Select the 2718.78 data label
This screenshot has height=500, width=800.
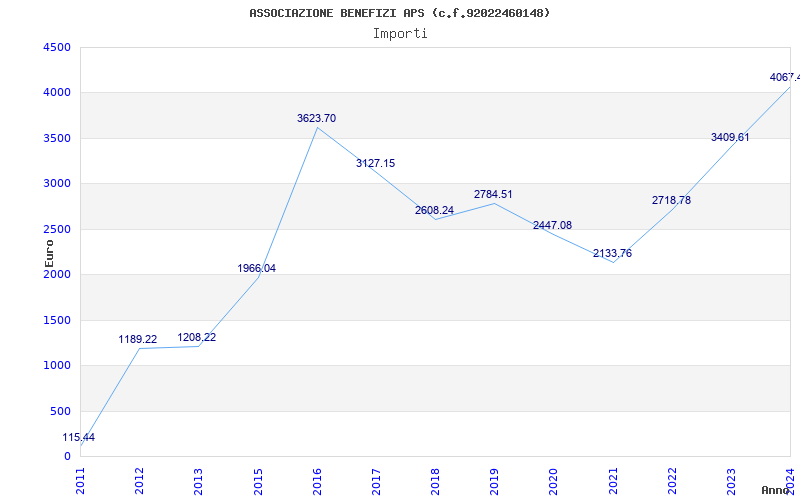[x=671, y=200]
